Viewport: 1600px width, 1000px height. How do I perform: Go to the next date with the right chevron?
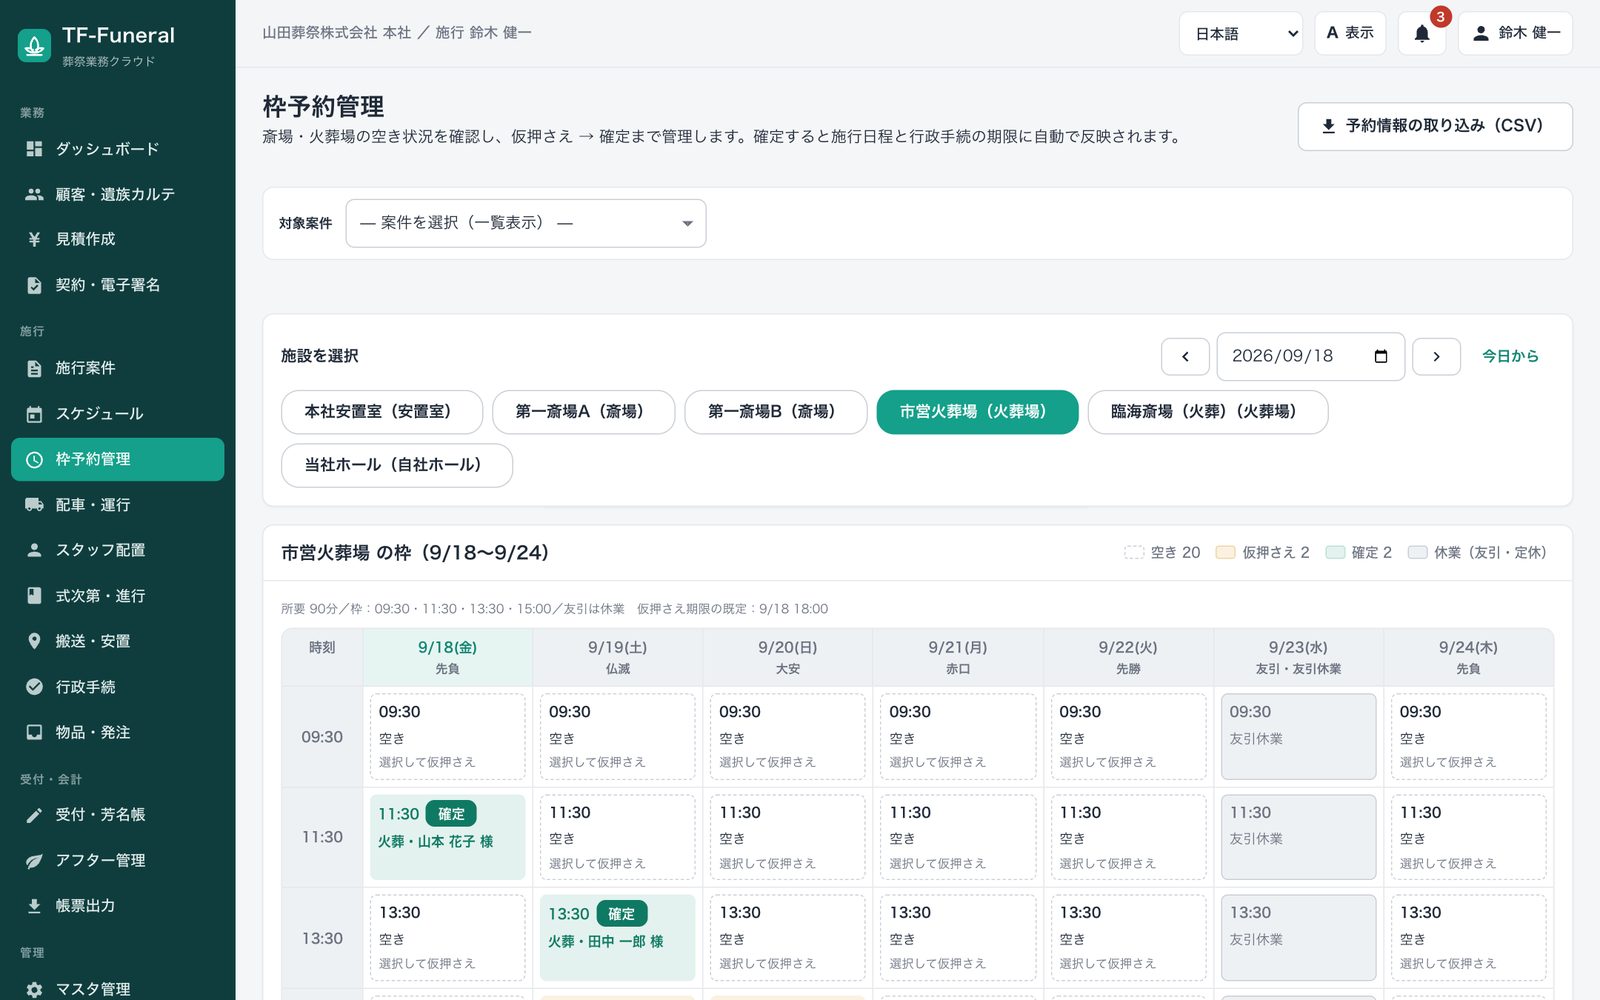pos(1436,357)
